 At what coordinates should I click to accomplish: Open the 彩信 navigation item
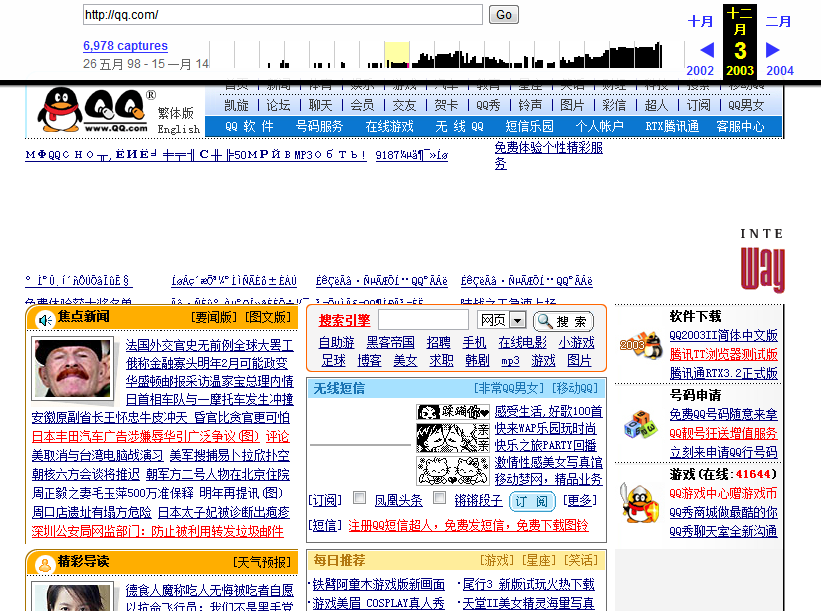(614, 105)
